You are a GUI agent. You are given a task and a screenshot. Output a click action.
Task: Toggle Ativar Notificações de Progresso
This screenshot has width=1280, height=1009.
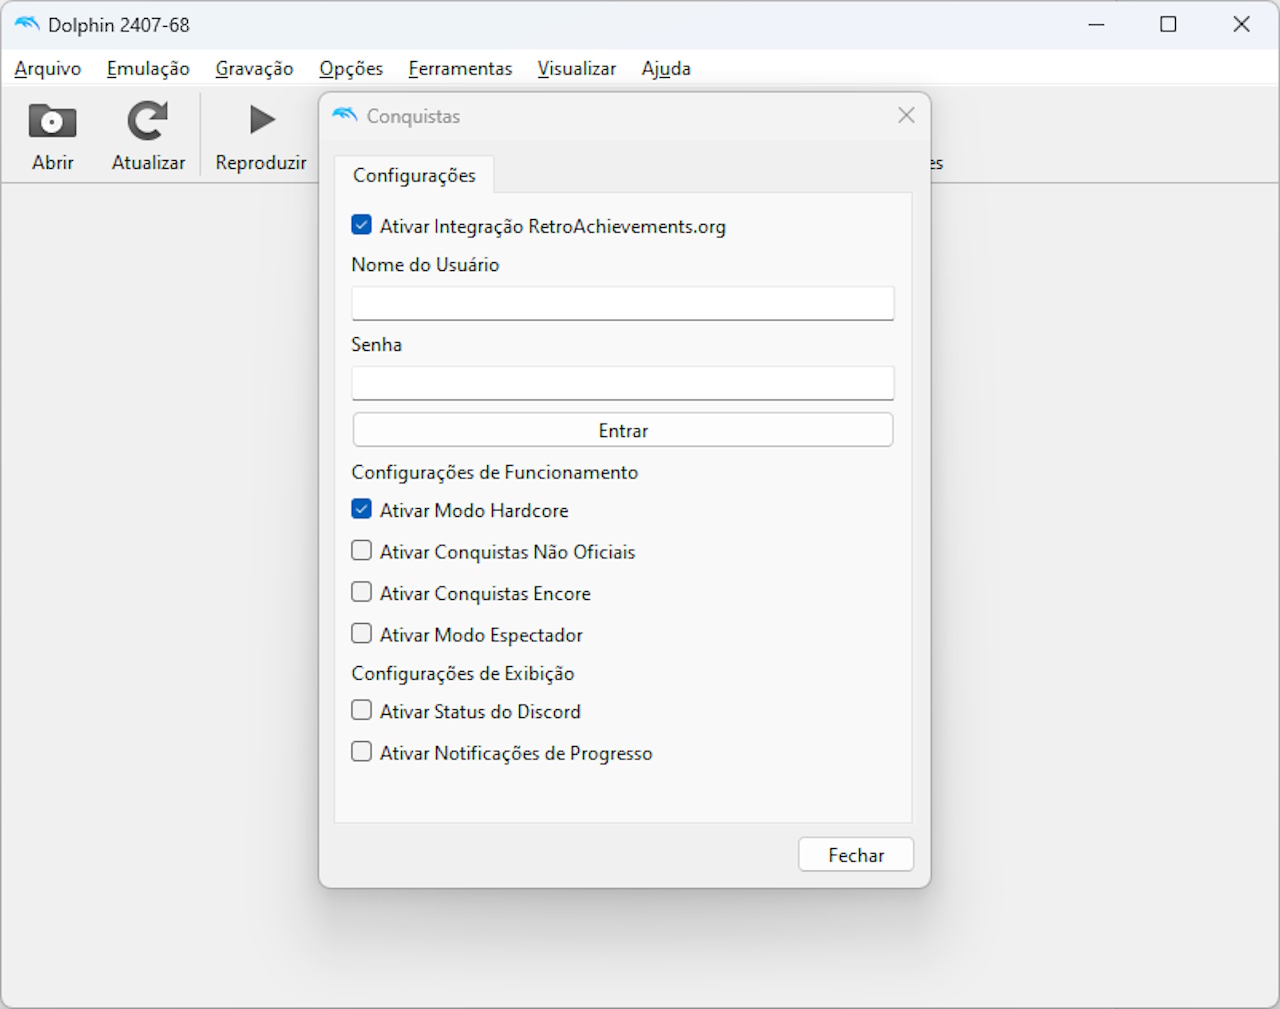362,752
